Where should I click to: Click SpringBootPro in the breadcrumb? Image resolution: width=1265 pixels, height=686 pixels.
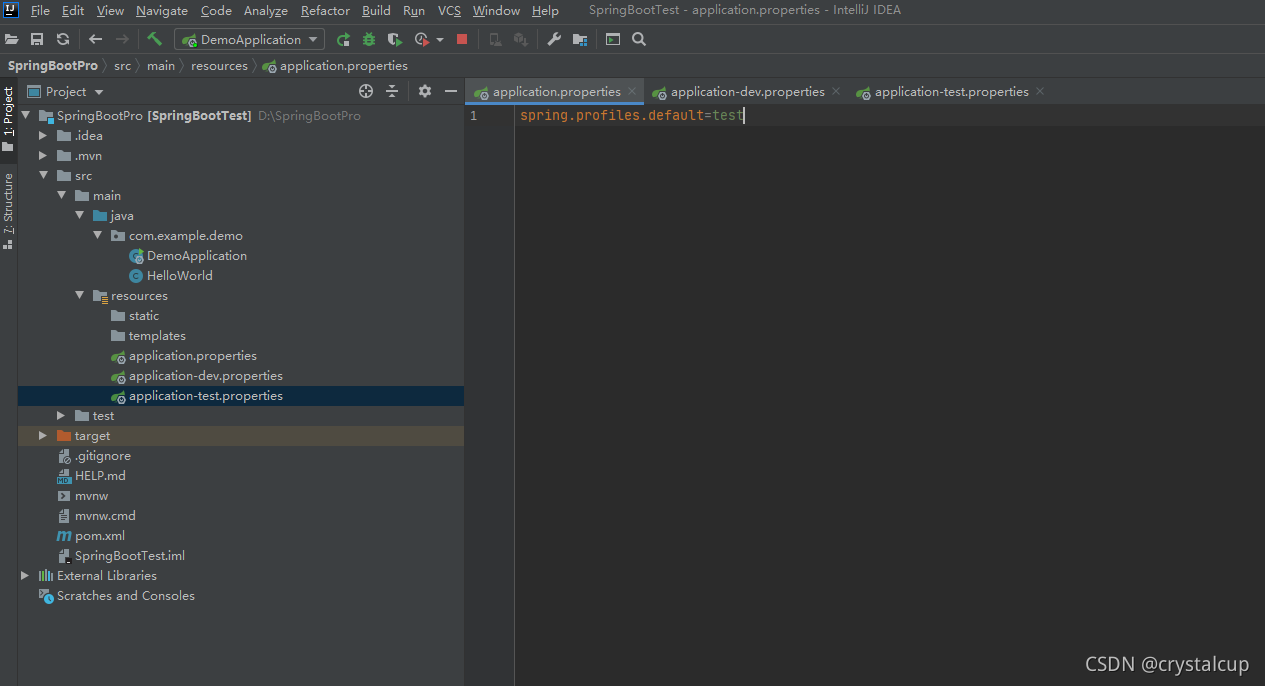53,65
